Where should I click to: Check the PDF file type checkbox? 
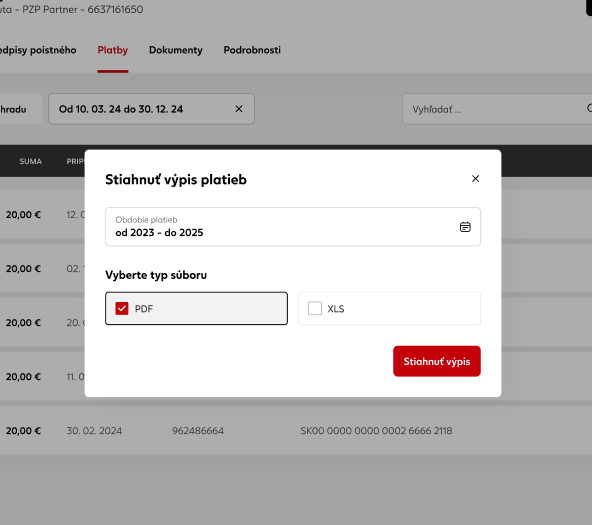(x=122, y=308)
